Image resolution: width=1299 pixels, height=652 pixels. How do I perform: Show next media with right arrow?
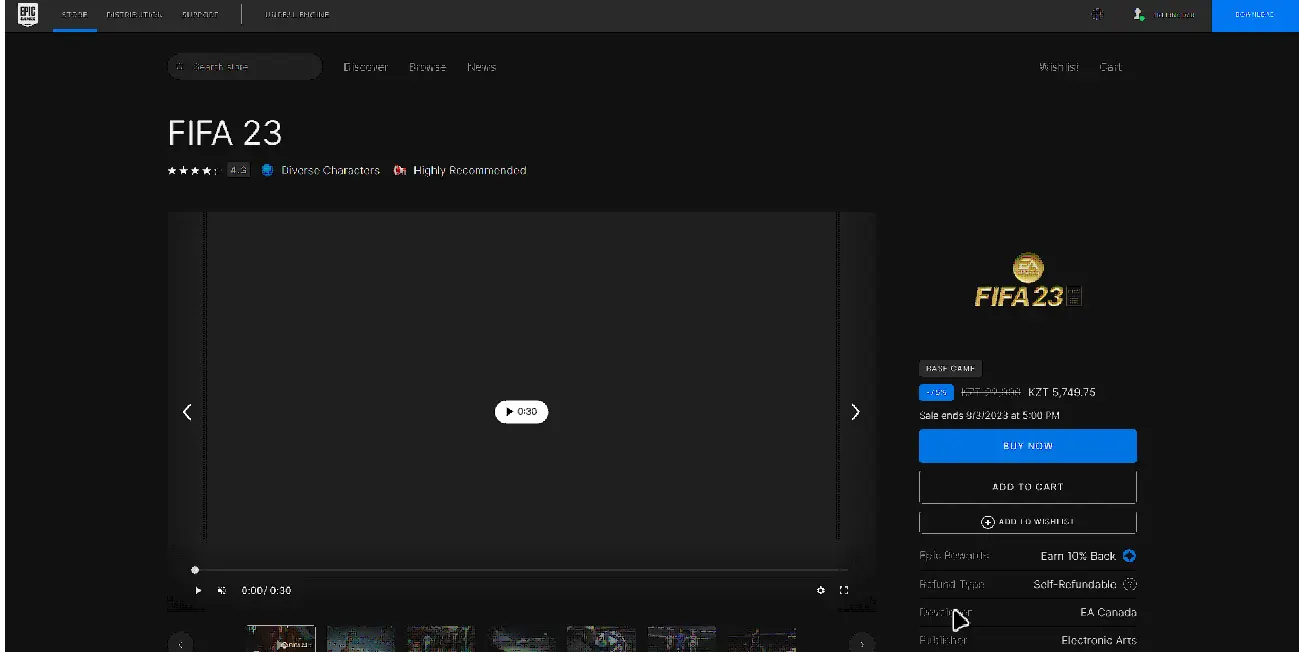[x=855, y=412]
